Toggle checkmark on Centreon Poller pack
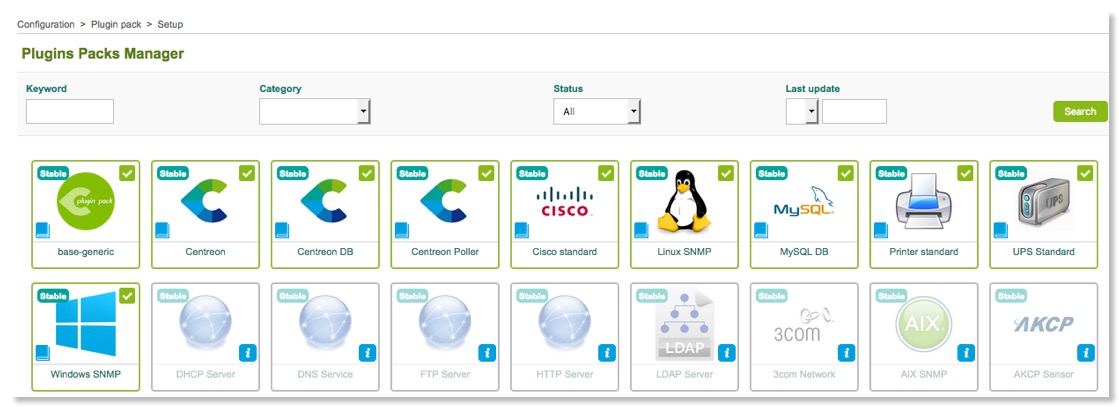Viewport: 1119px width, 407px height. coord(486,173)
